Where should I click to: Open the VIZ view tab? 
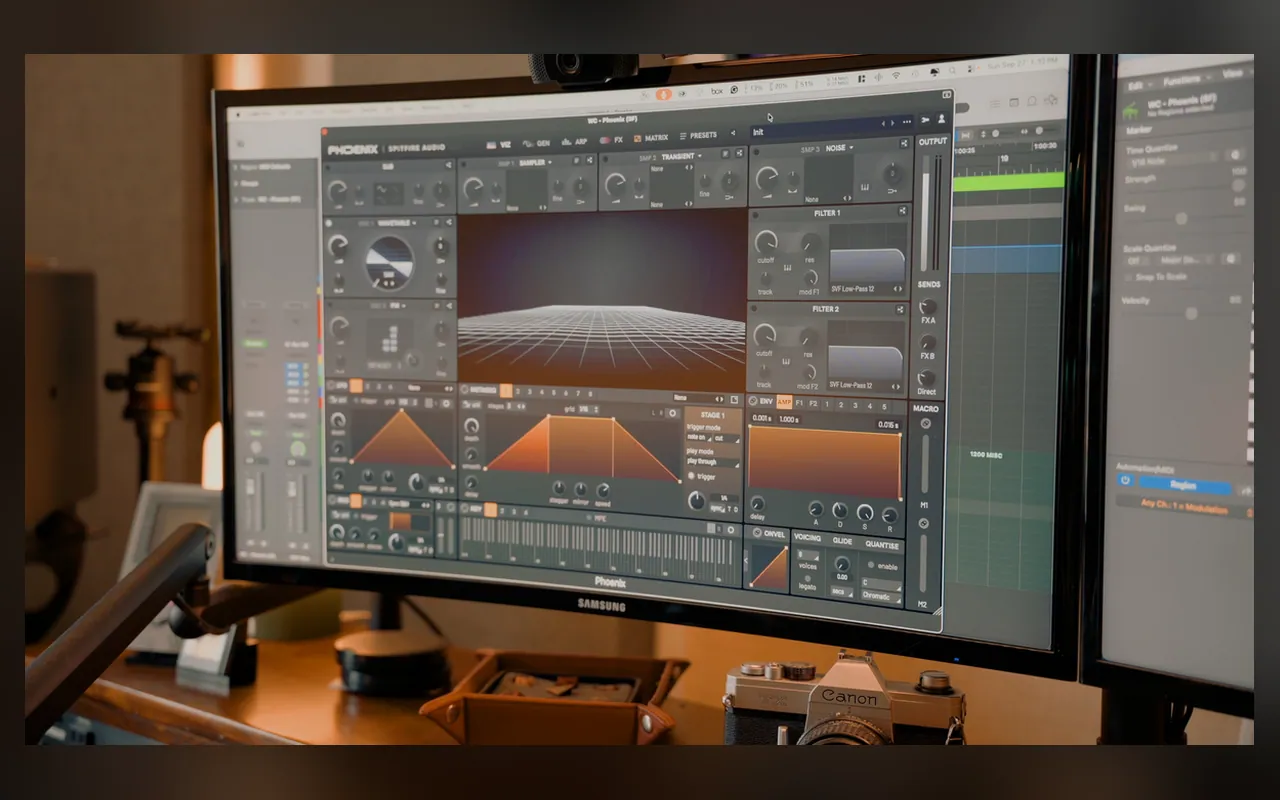tap(499, 143)
